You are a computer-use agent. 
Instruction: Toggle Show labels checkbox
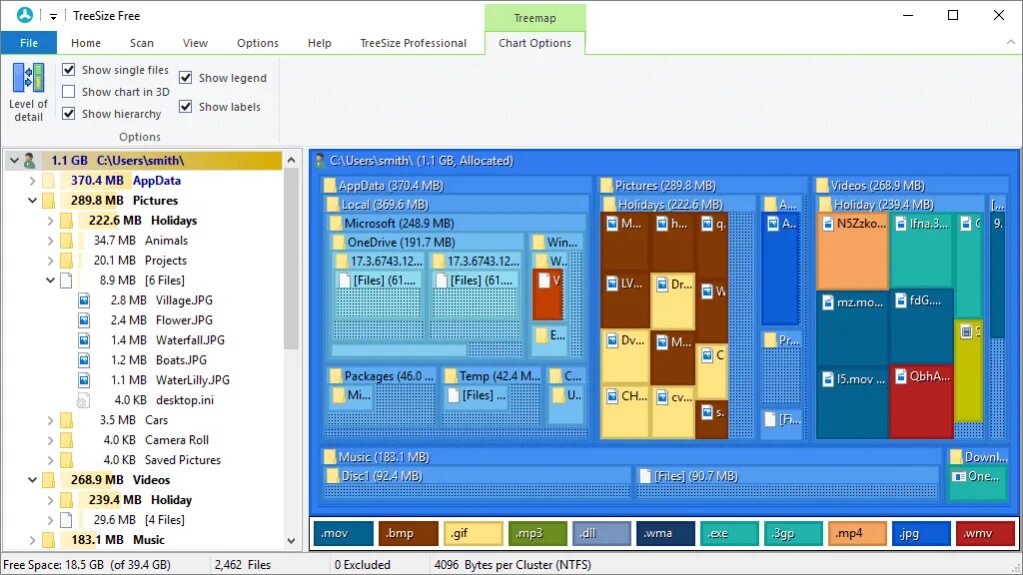(185, 106)
